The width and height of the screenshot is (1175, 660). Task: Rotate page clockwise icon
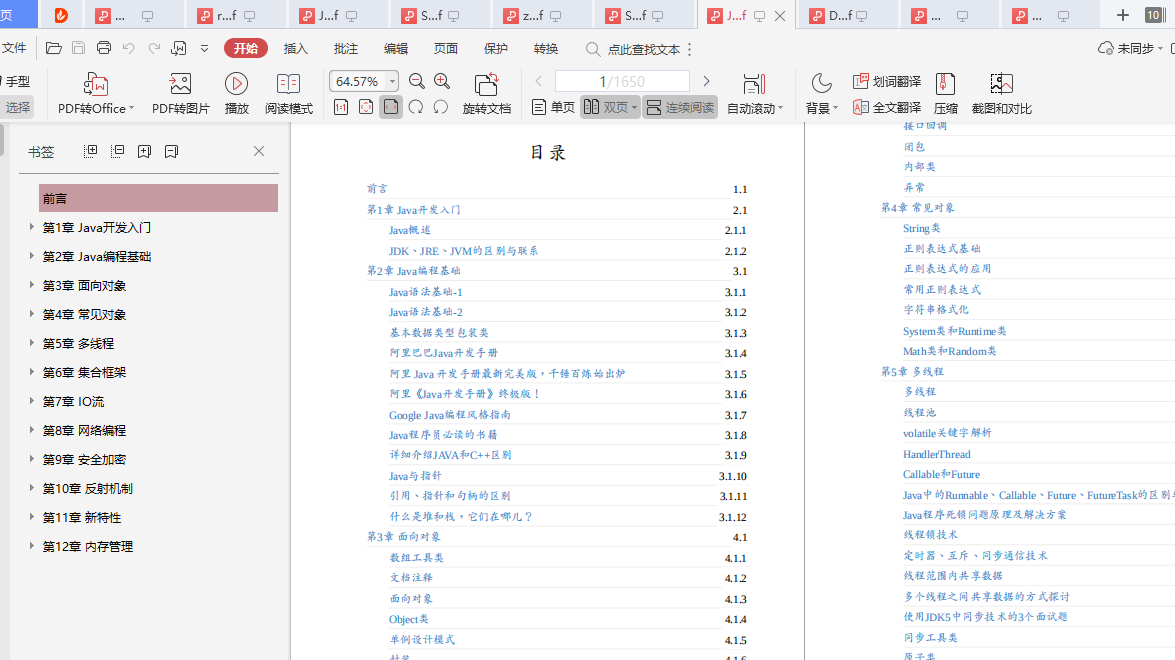416,107
